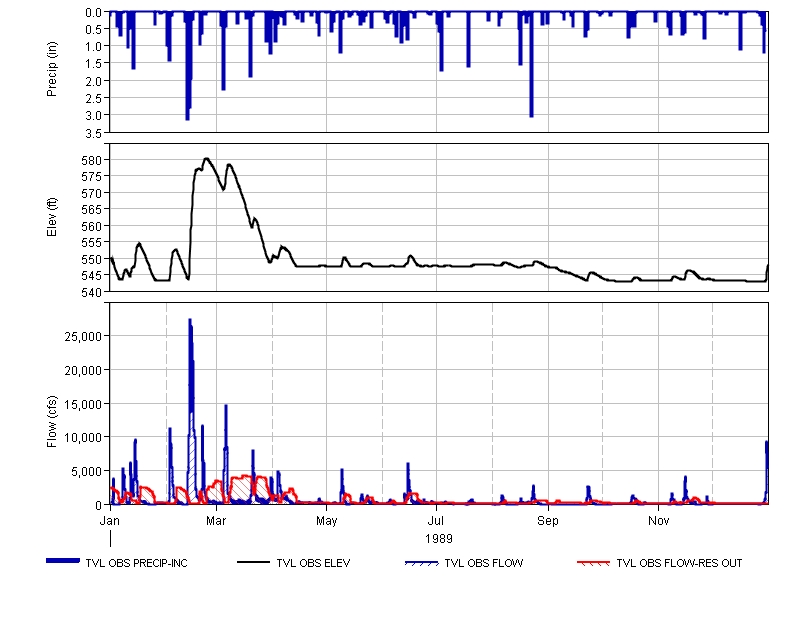This screenshot has width=800, height=627.
Task: Click the '15,000' flow axis tick label
Action: [x=83, y=404]
